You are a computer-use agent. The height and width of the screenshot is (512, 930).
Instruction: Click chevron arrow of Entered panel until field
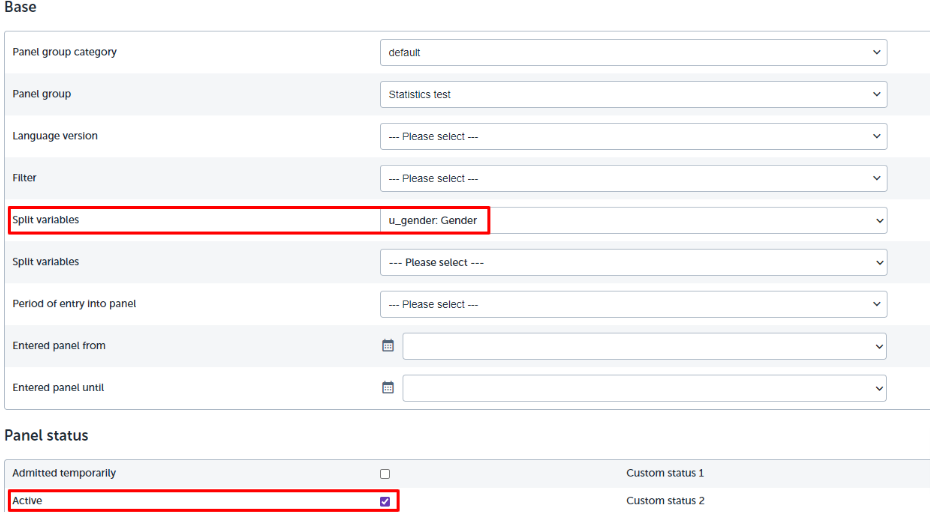tap(879, 389)
